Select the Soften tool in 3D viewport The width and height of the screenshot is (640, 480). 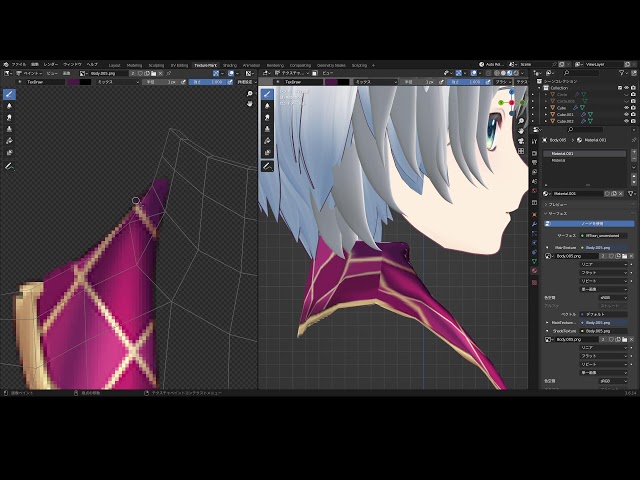coord(267,106)
